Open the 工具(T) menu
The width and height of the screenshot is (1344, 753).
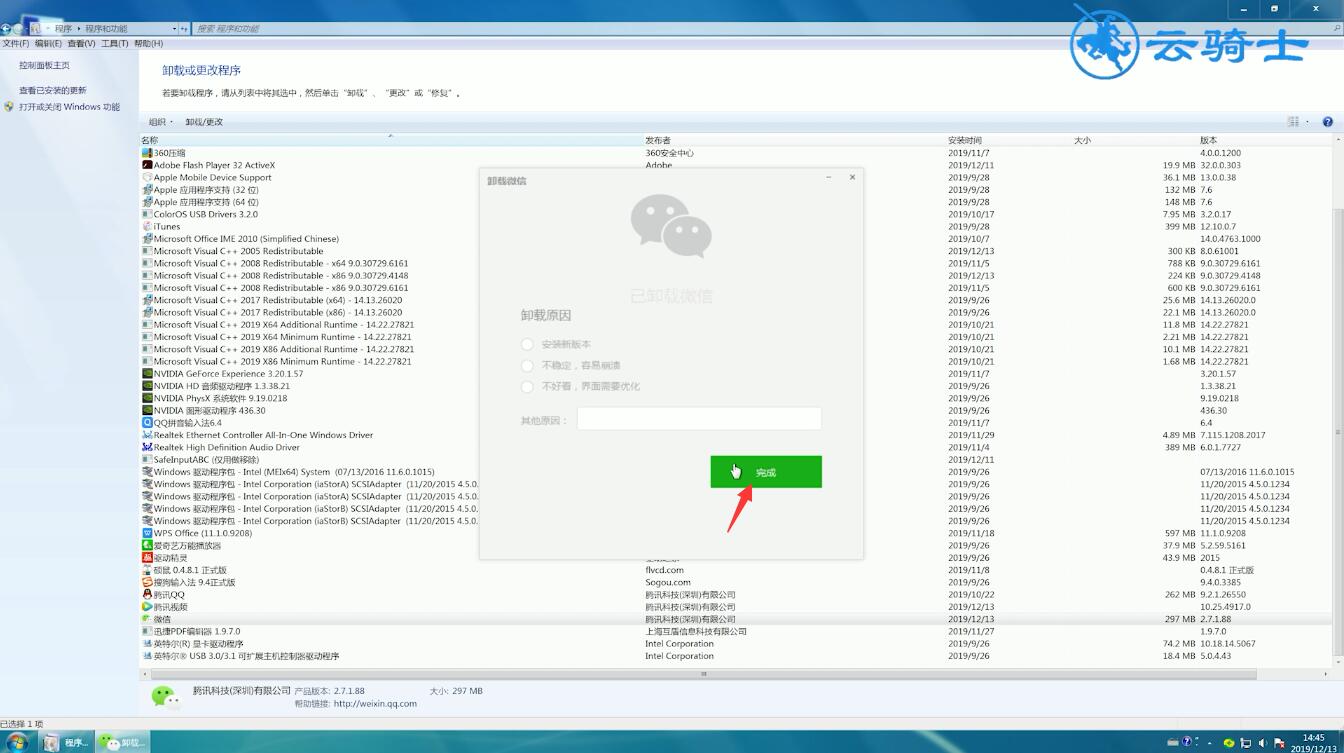point(115,44)
